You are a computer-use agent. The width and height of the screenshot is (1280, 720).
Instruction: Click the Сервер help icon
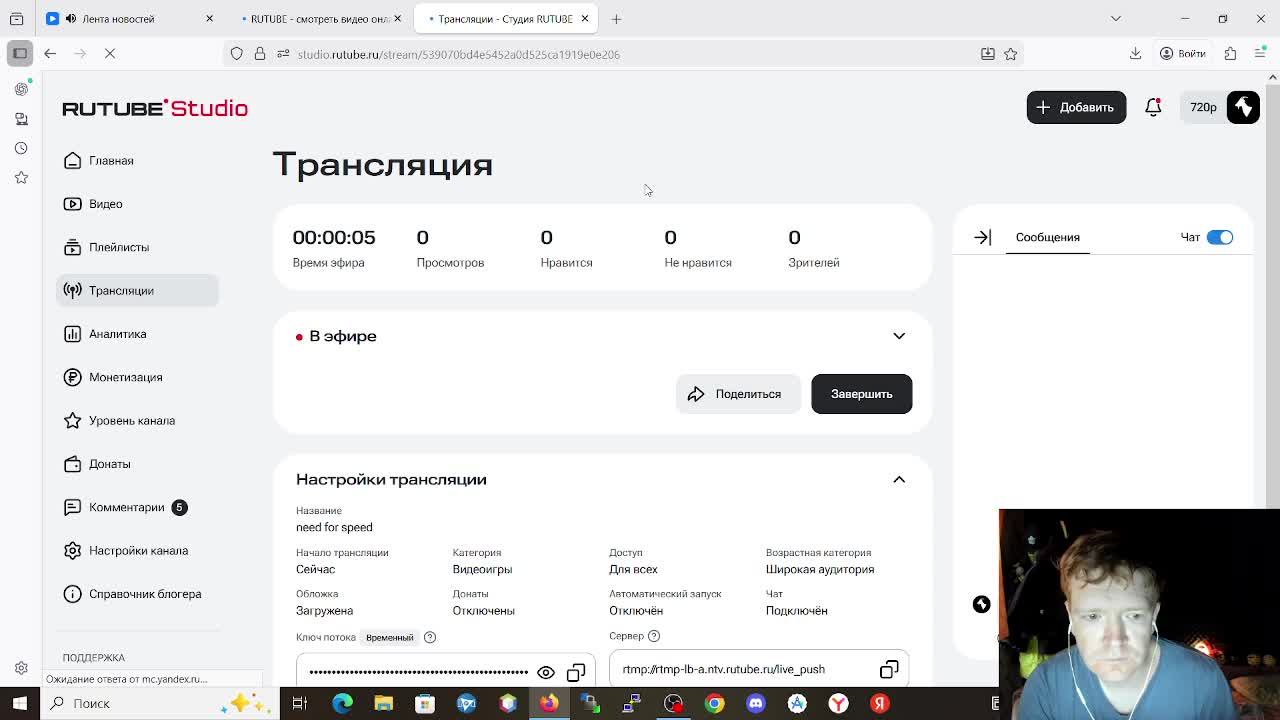pyautogui.click(x=654, y=636)
